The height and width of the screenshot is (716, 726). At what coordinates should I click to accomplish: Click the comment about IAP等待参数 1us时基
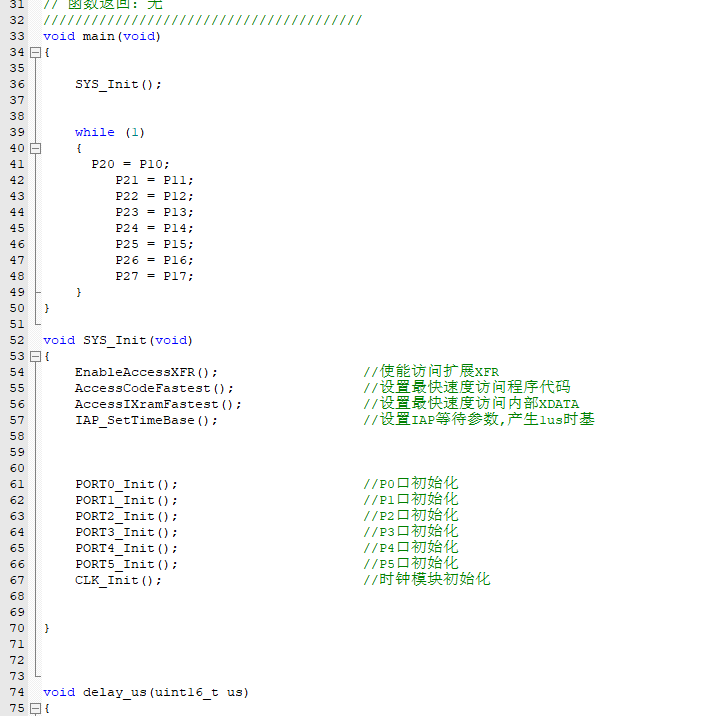pos(479,420)
